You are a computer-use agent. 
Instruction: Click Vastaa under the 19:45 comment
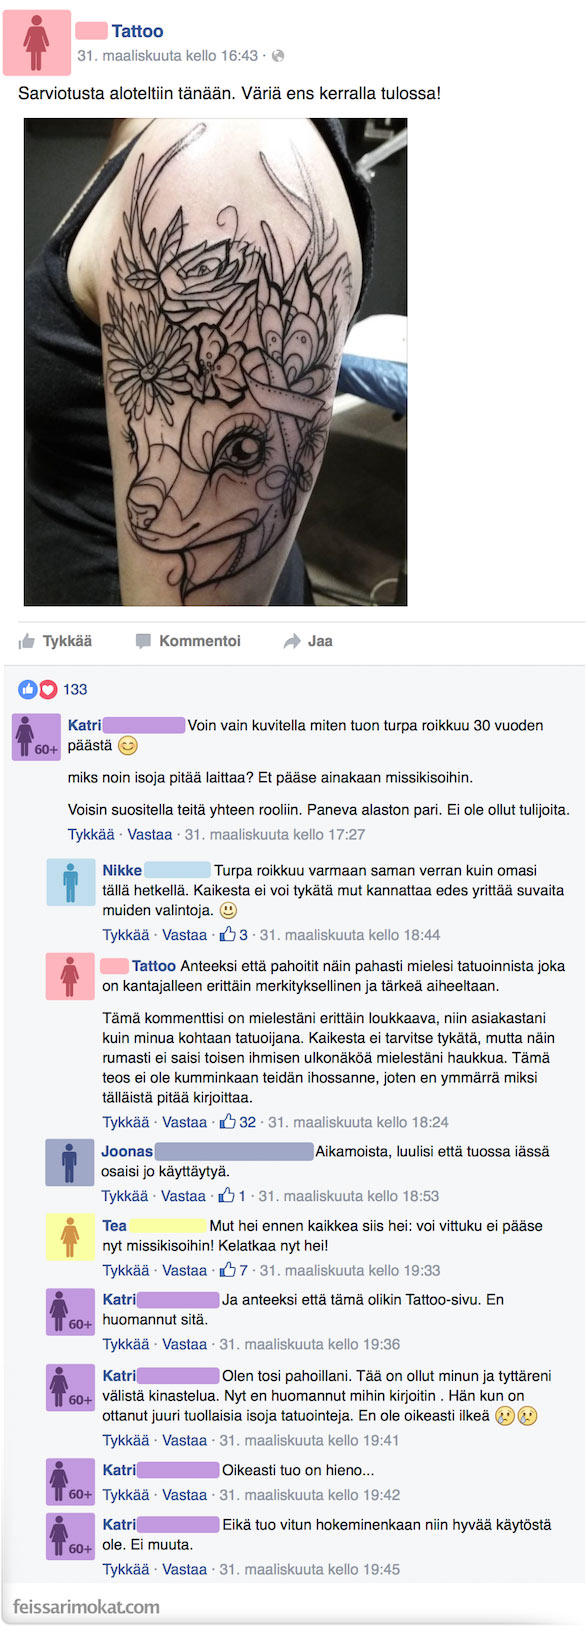(x=184, y=1569)
